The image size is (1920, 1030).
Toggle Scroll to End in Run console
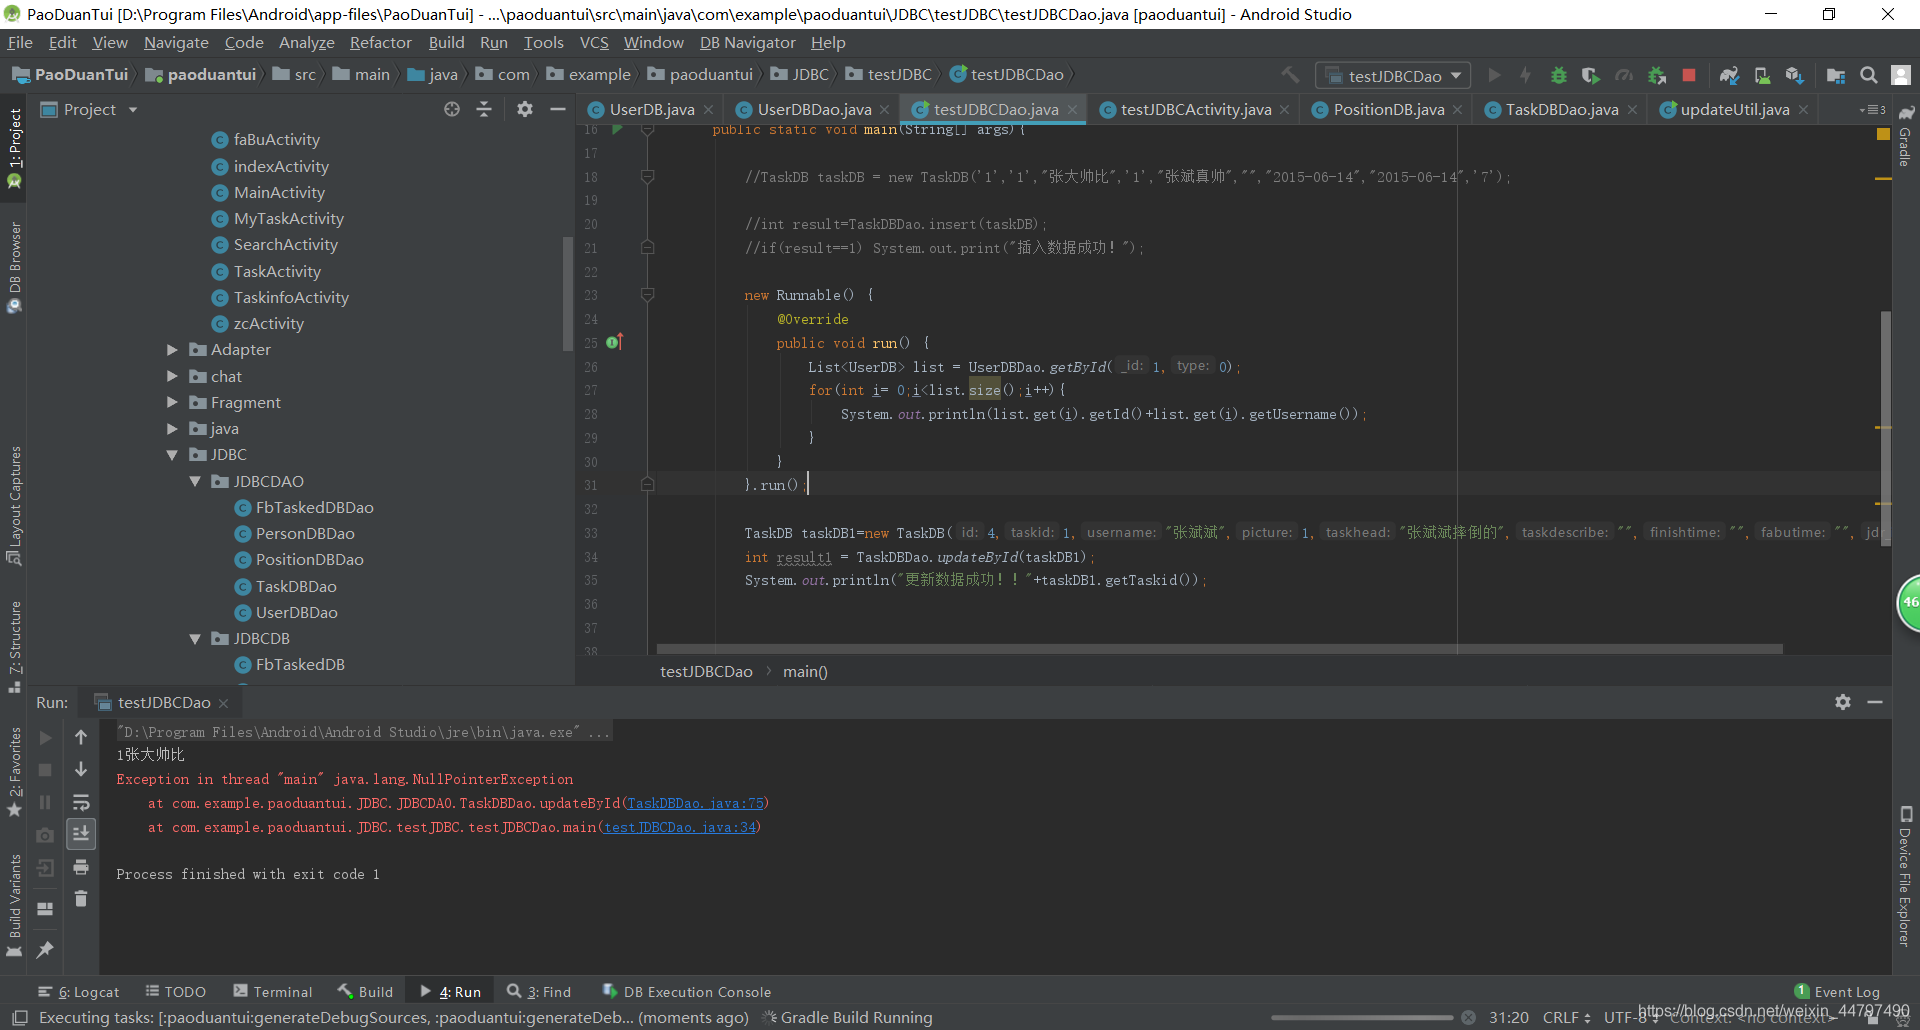point(81,833)
